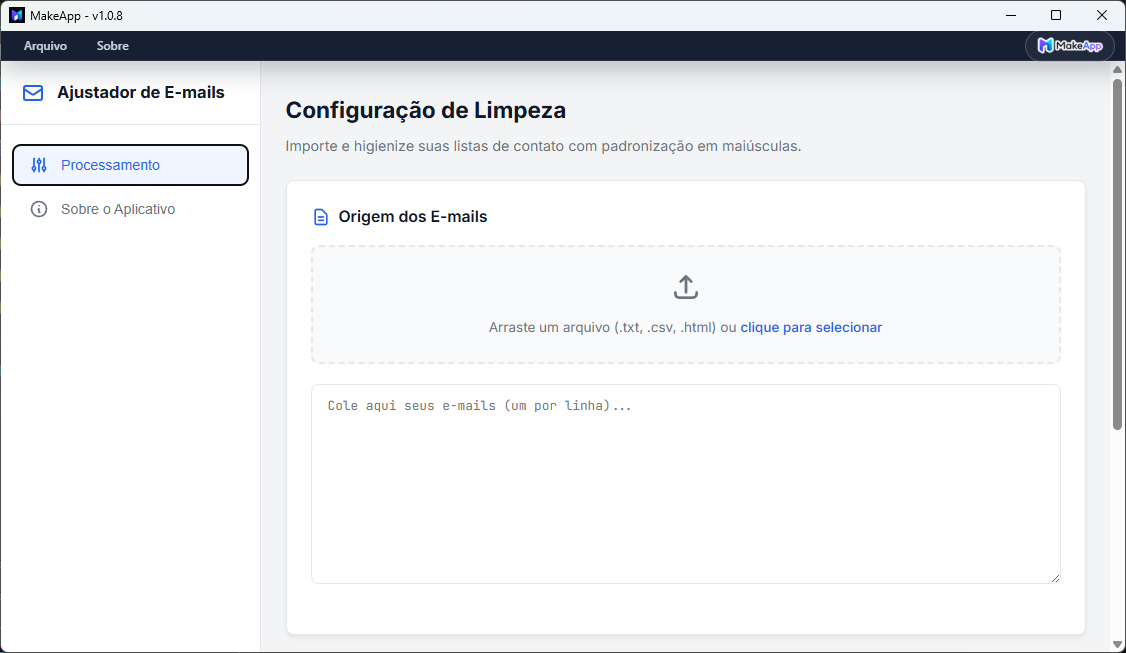Click the 'Ajustador de E-mails' title text
1126x653 pixels.
pyautogui.click(x=141, y=93)
